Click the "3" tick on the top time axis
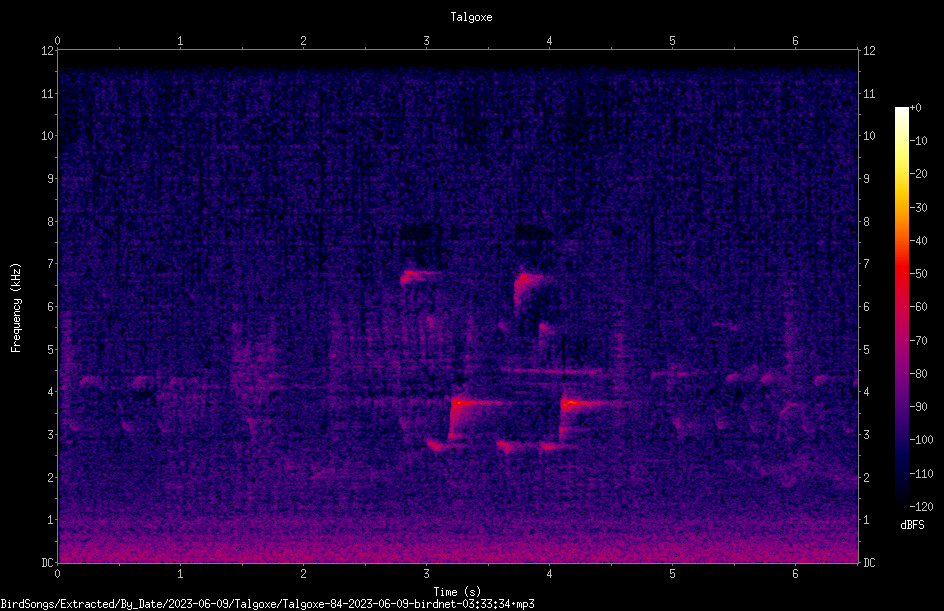The image size is (944, 611). [x=426, y=41]
